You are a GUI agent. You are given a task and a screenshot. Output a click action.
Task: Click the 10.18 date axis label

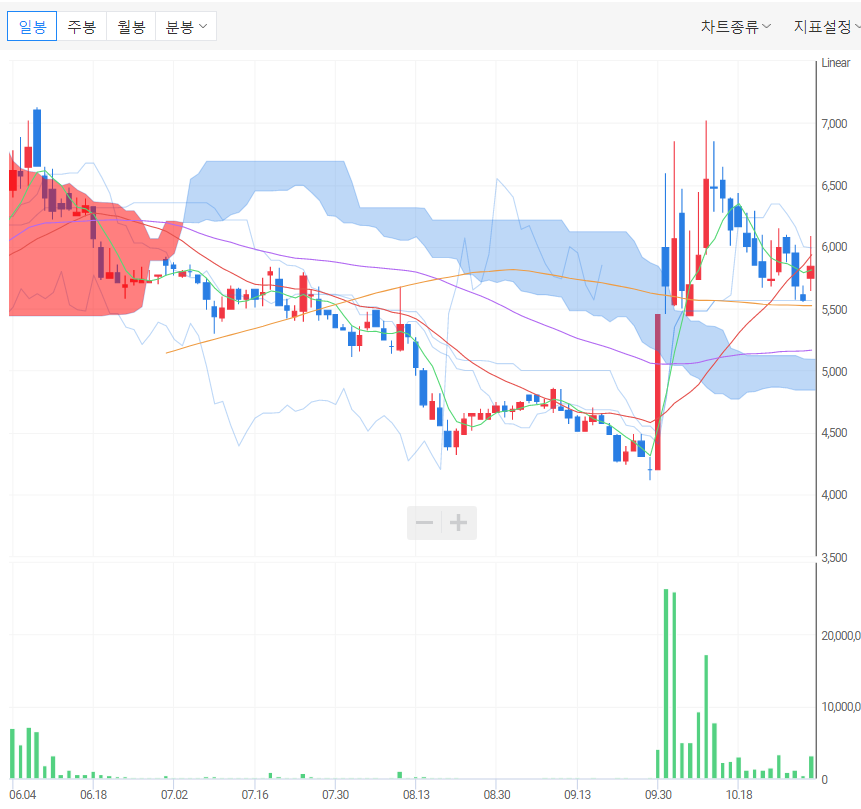click(739, 795)
